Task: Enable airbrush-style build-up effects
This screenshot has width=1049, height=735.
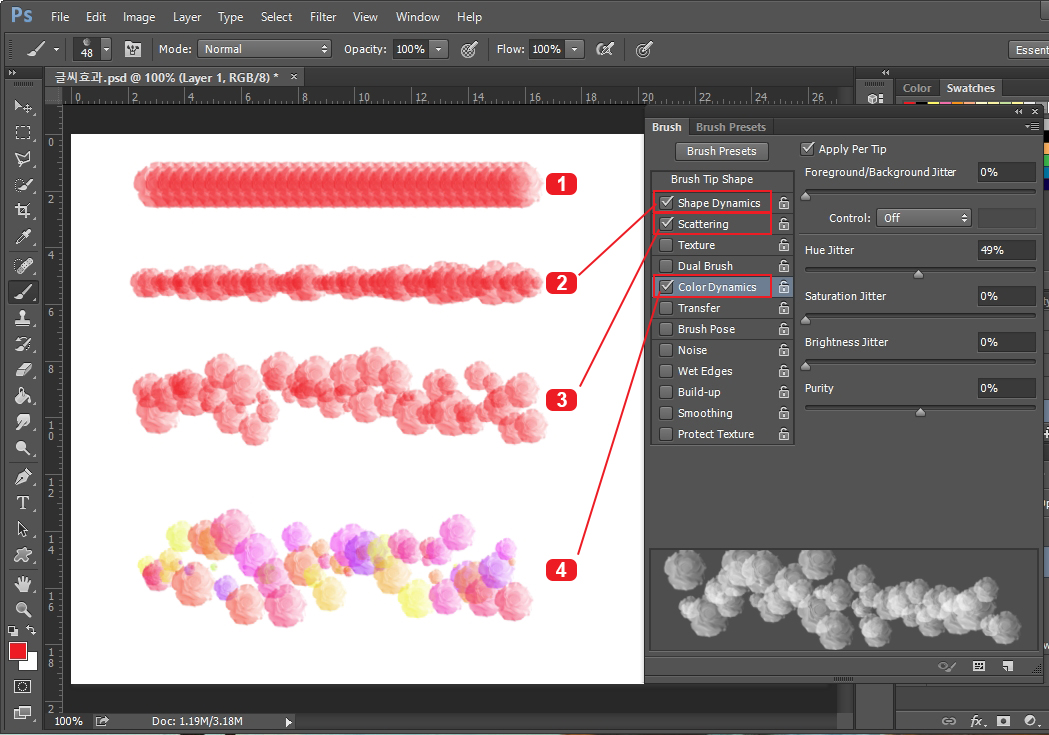Action: [x=605, y=49]
